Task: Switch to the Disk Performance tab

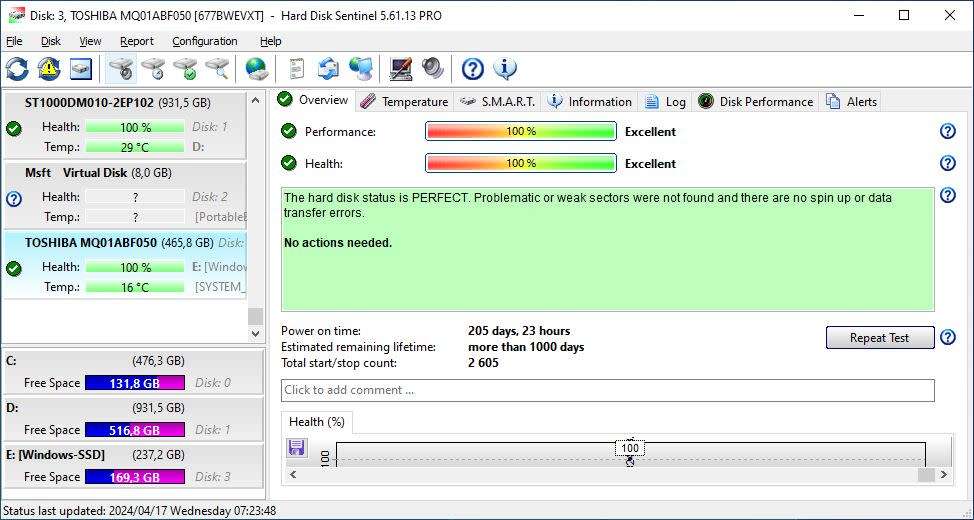Action: point(755,101)
